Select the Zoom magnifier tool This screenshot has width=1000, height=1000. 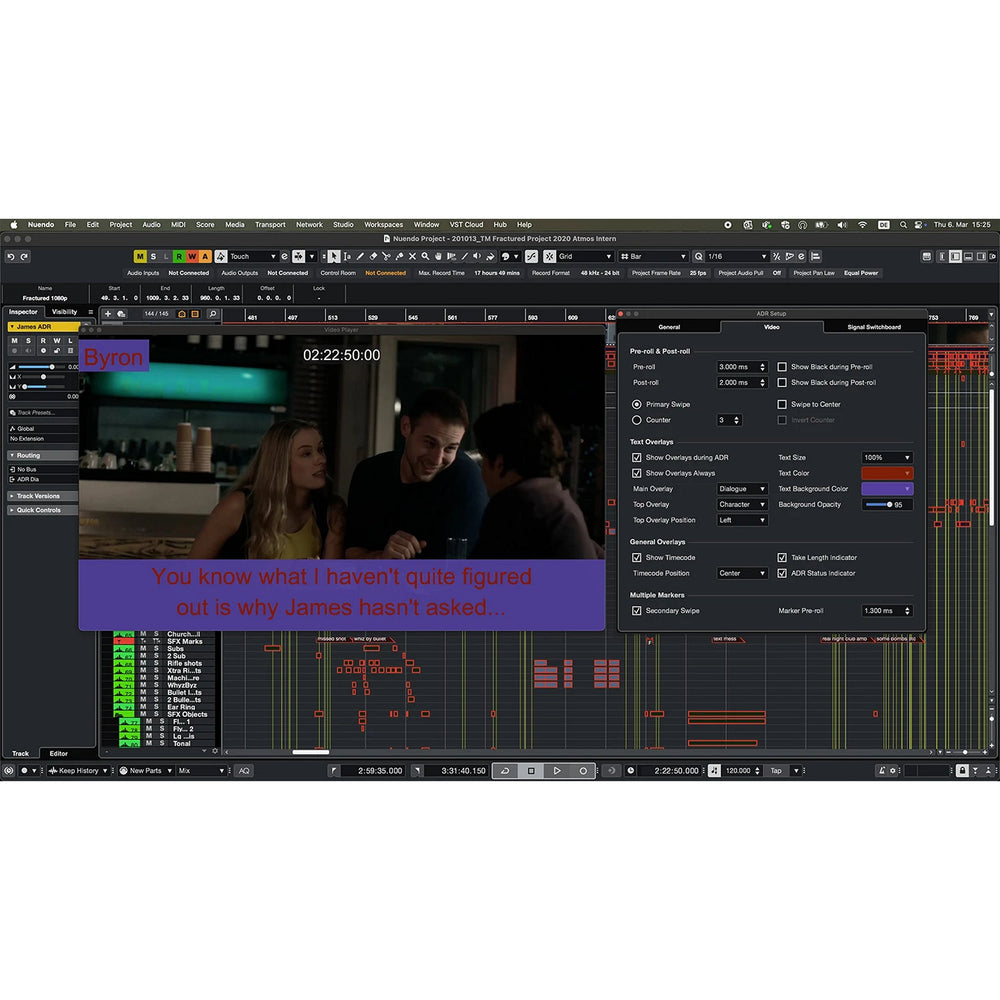point(426,257)
